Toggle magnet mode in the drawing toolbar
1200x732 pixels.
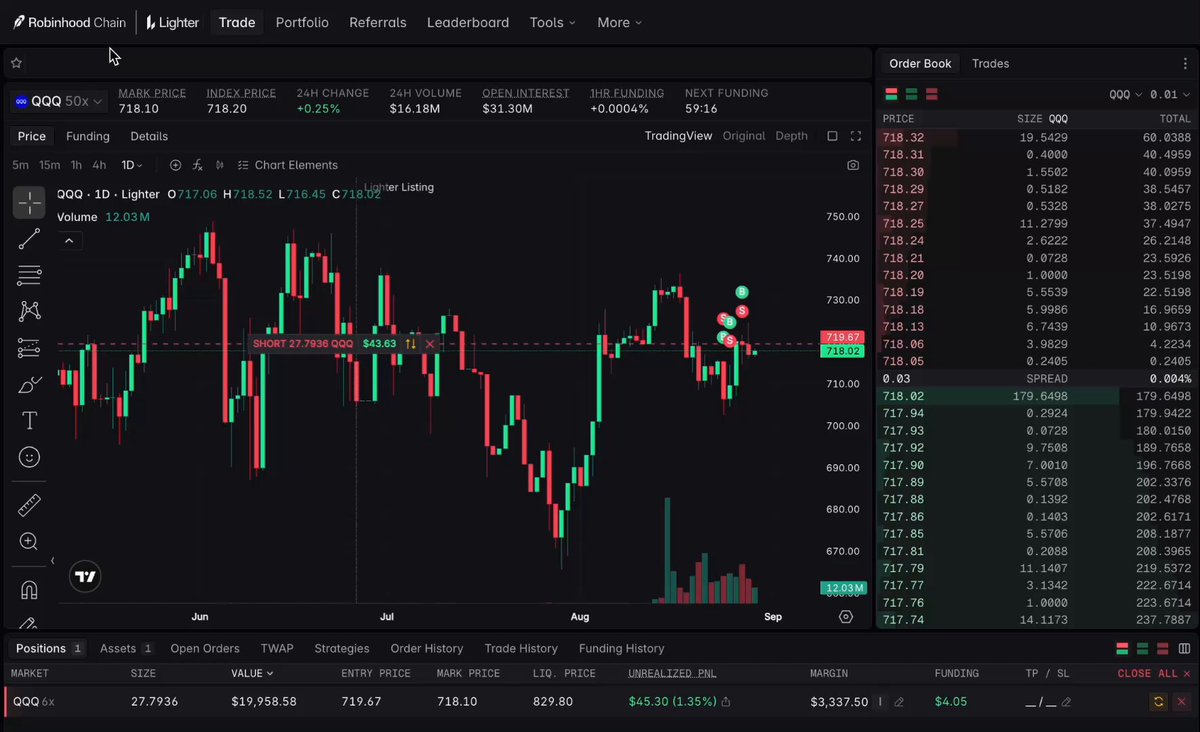[x=29, y=589]
